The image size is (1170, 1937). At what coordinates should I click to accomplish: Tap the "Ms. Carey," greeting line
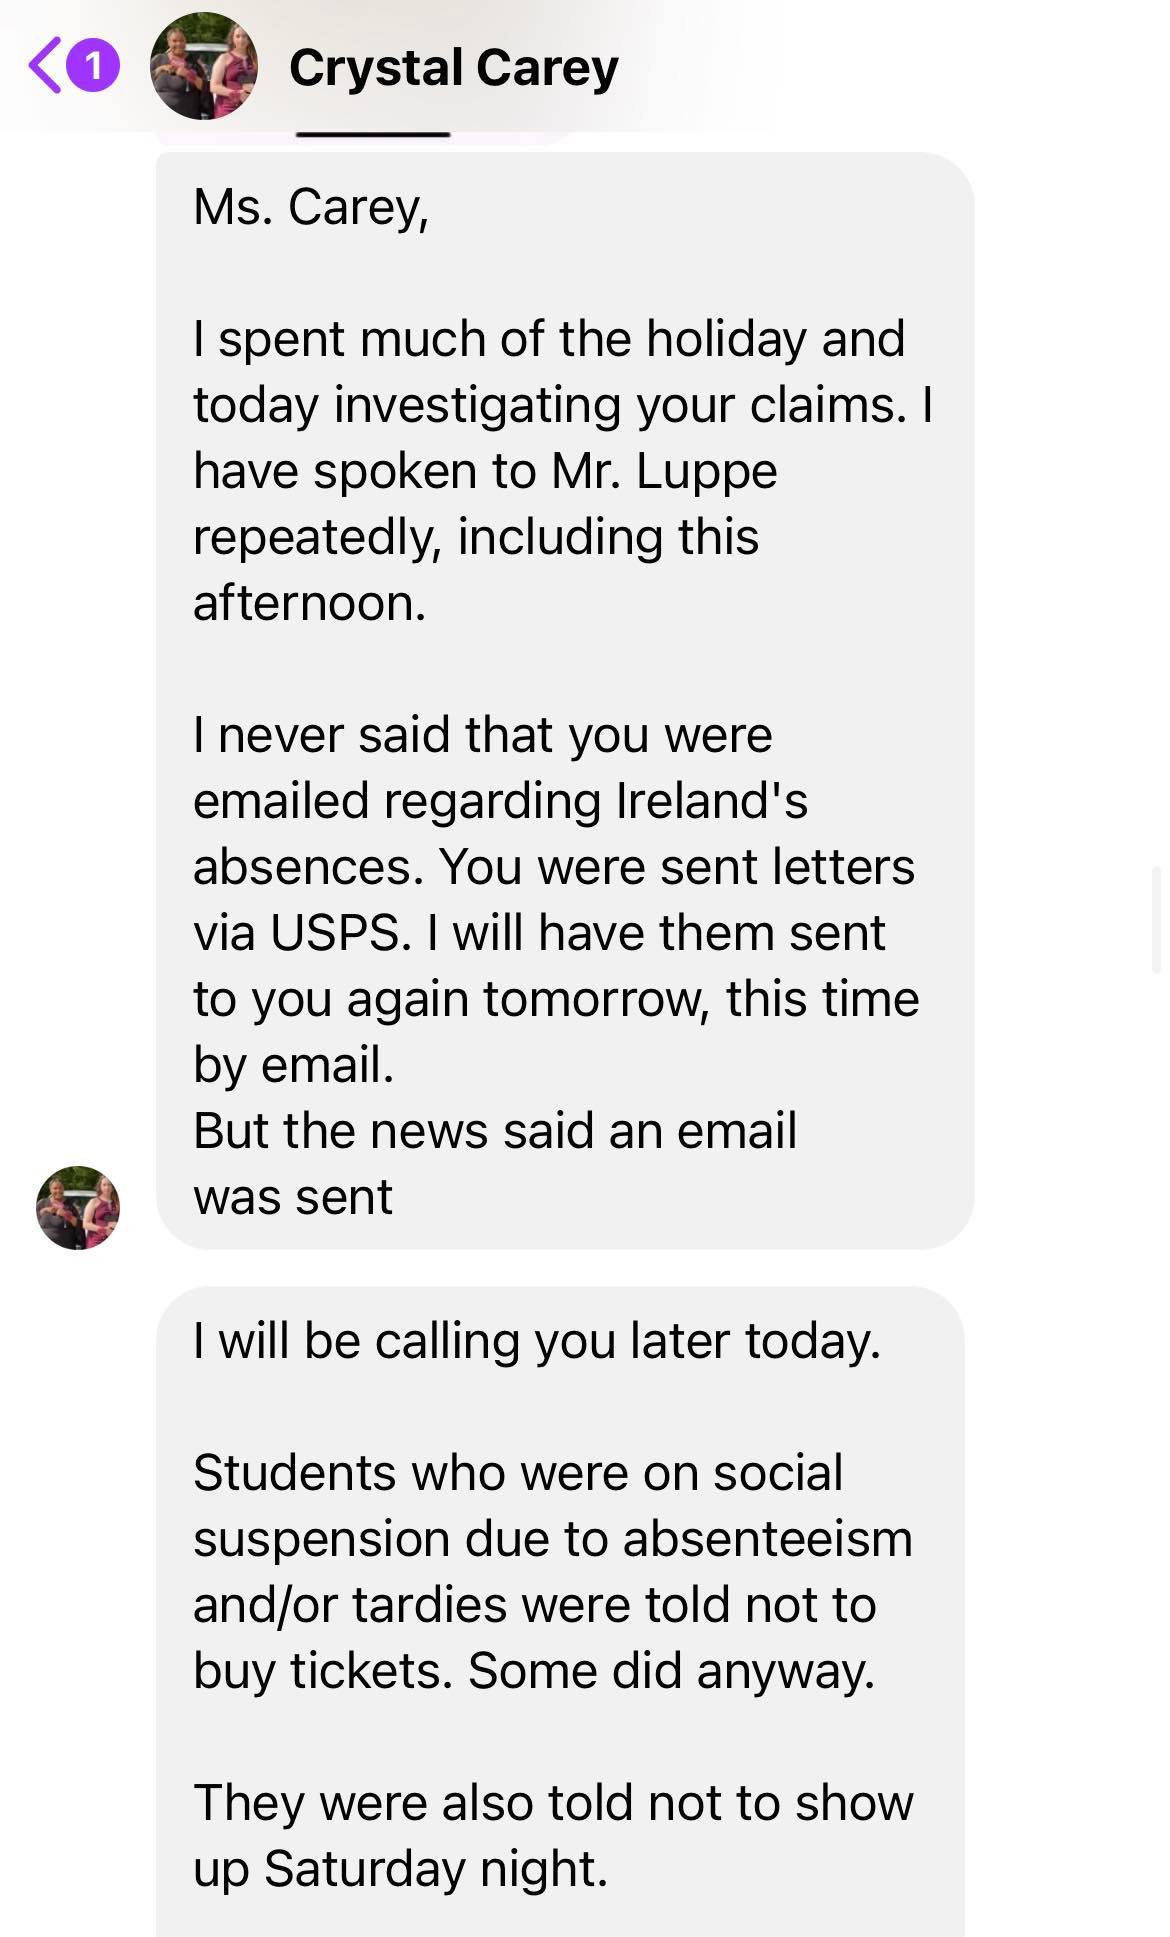(311, 207)
